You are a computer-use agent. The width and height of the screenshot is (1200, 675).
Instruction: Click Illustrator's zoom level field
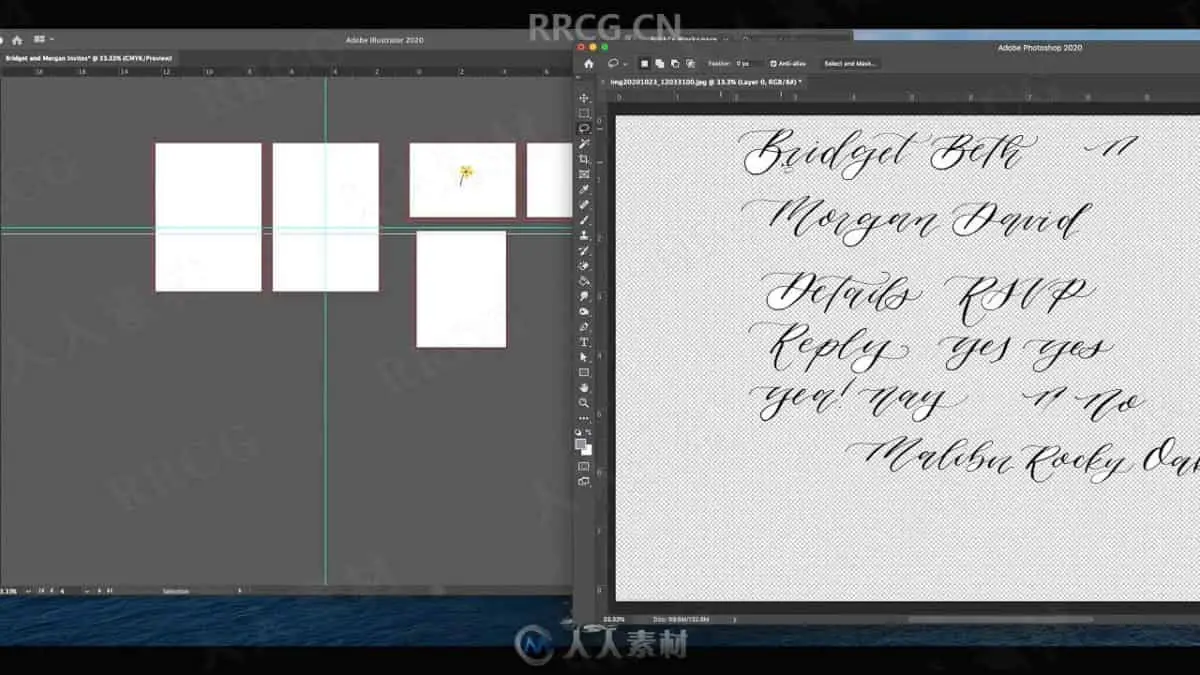coord(9,591)
